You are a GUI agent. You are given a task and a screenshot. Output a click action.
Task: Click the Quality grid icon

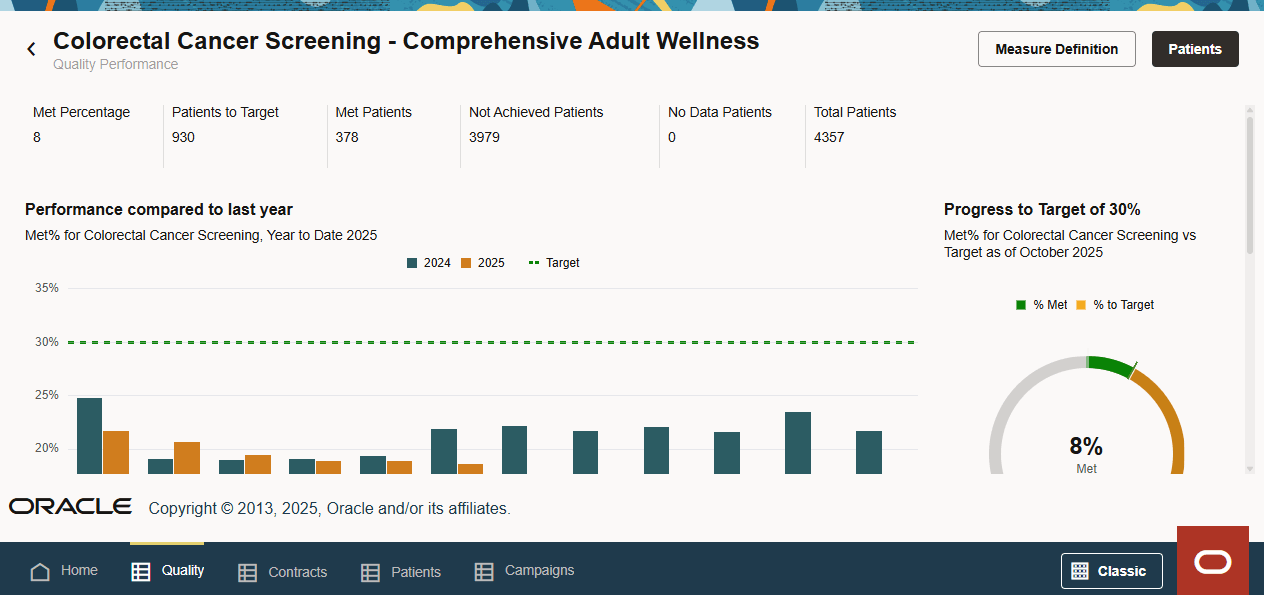click(141, 572)
